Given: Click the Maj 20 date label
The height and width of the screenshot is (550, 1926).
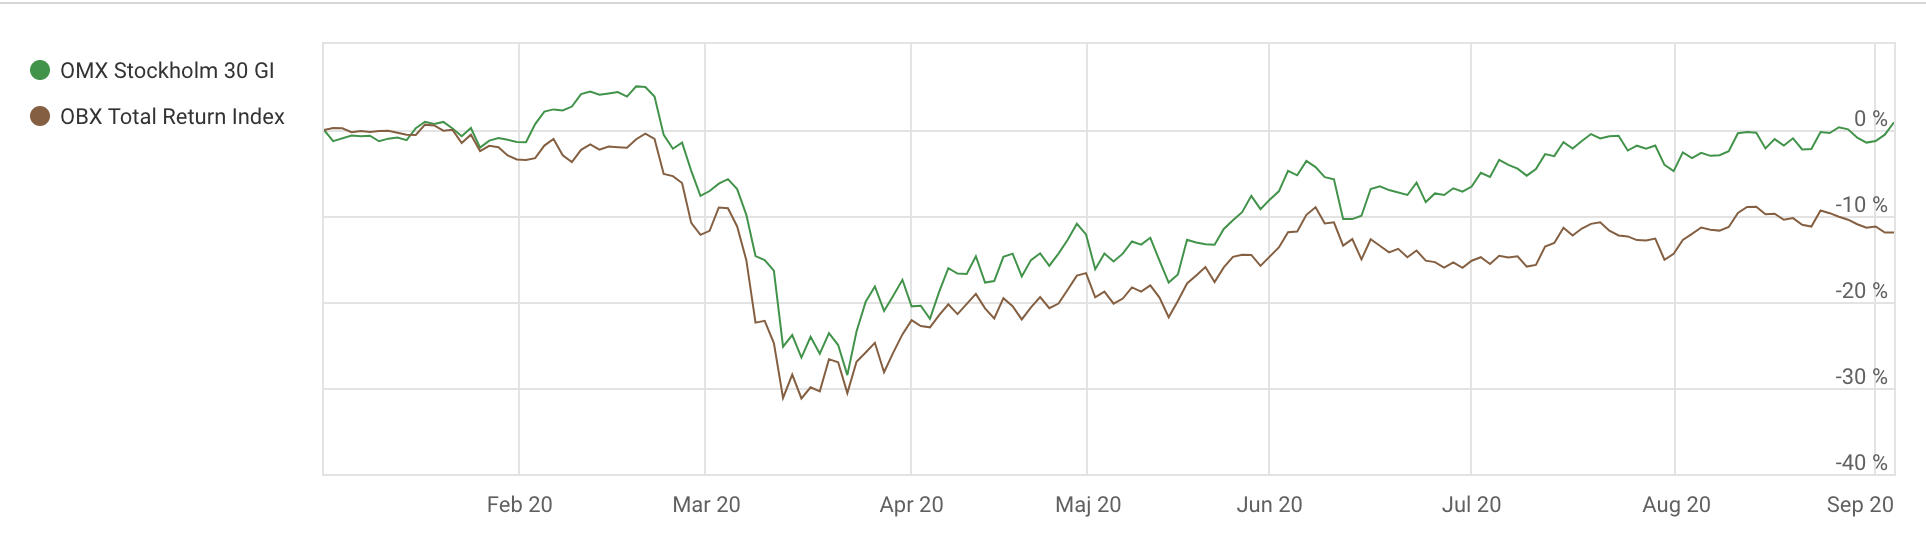Looking at the screenshot, I should click(x=1088, y=505).
